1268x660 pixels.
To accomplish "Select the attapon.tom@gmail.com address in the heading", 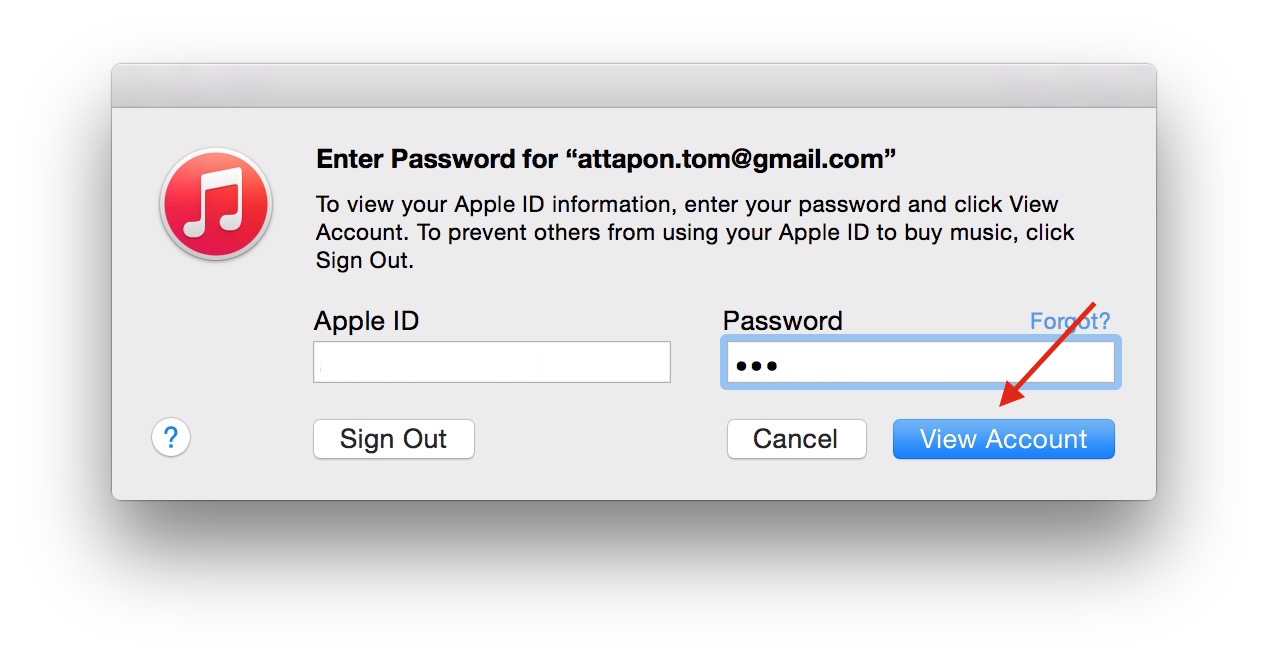I will pyautogui.click(x=731, y=159).
